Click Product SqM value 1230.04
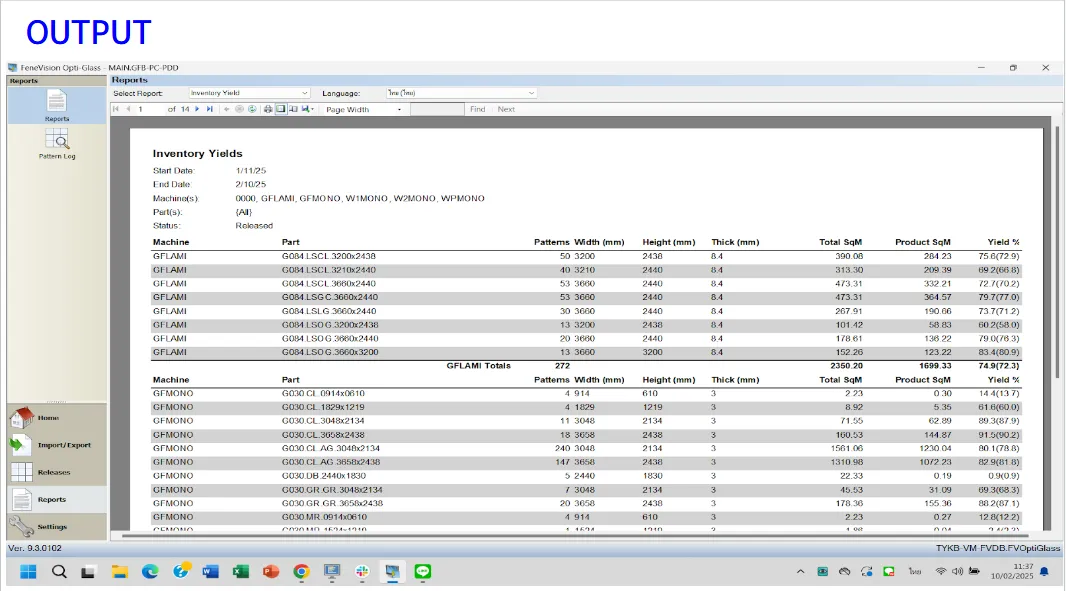This screenshot has height=591, width=1066. [935, 448]
